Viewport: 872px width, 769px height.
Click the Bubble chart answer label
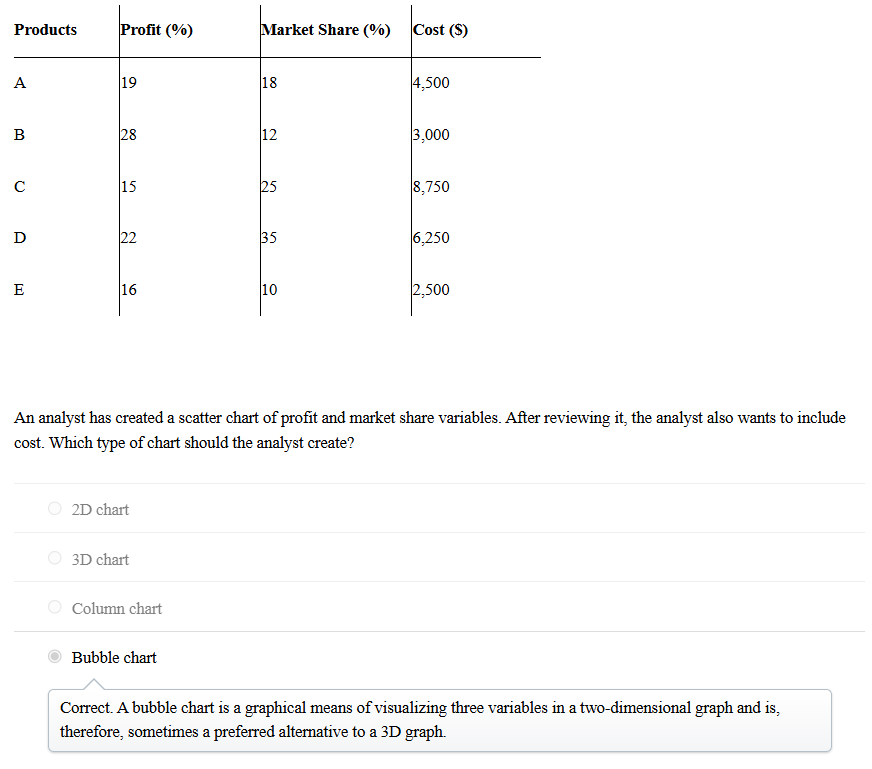[114, 657]
